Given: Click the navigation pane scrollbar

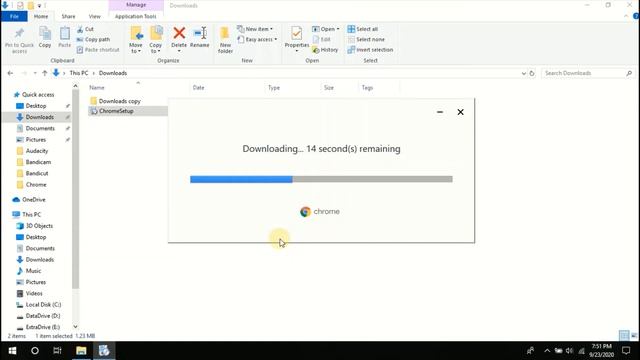Looking at the screenshot, I should 76,188.
